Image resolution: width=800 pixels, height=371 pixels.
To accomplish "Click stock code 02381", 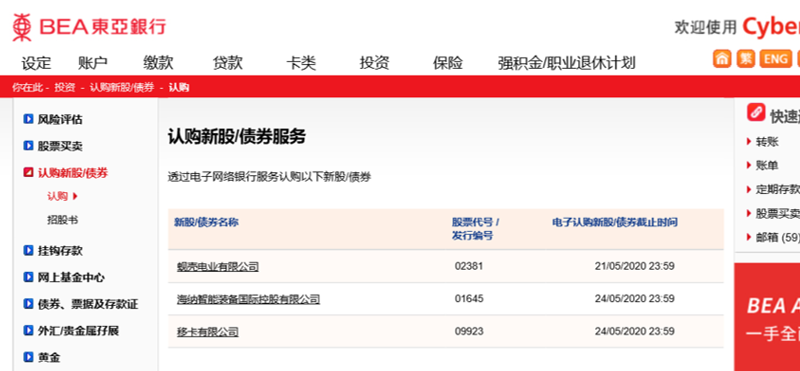I will [469, 266].
